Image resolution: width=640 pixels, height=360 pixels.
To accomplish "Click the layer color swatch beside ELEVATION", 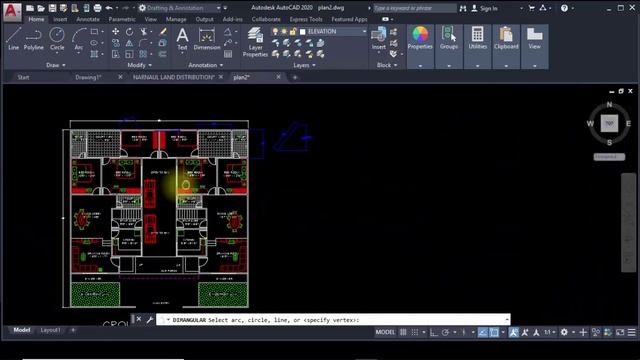I will pos(302,31).
